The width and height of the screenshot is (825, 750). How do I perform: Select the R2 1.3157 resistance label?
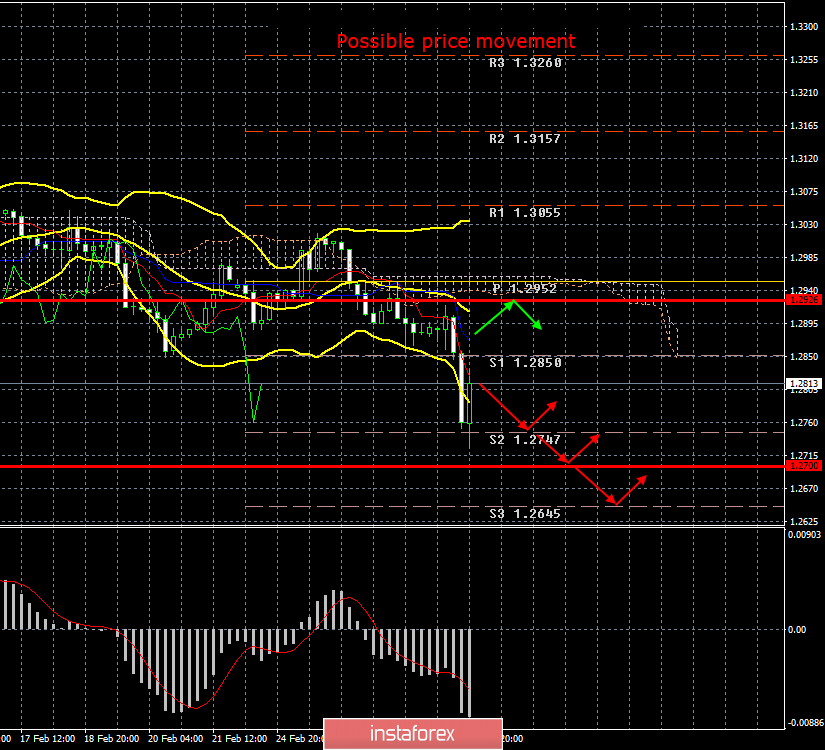(525, 138)
